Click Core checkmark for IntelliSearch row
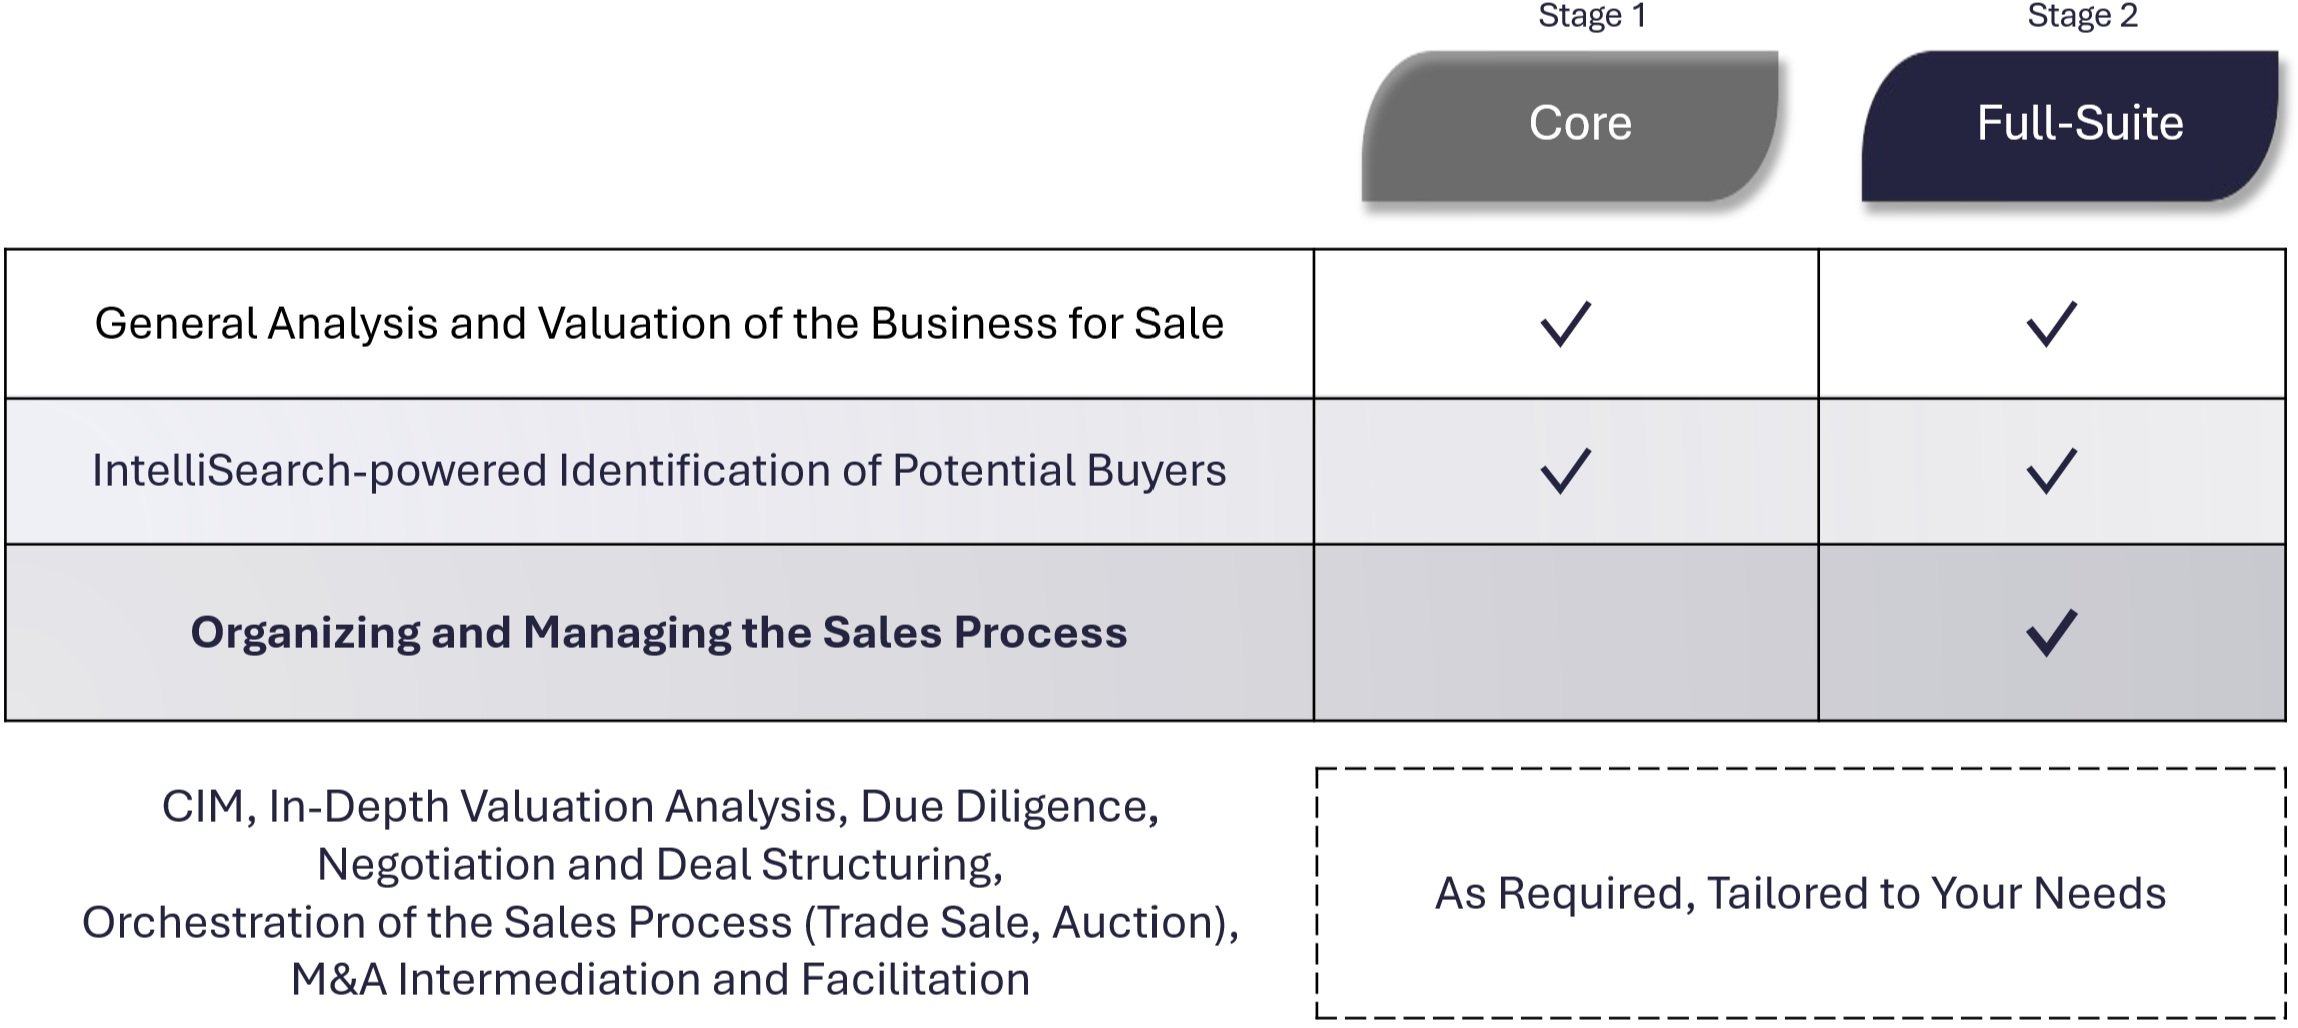Screen dimensions: 2298x1028 (1565, 471)
